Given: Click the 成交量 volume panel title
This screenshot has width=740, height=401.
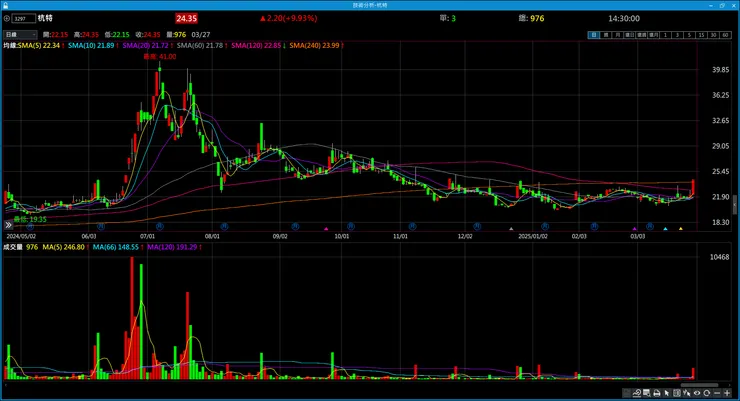Looking at the screenshot, I should tap(13, 247).
